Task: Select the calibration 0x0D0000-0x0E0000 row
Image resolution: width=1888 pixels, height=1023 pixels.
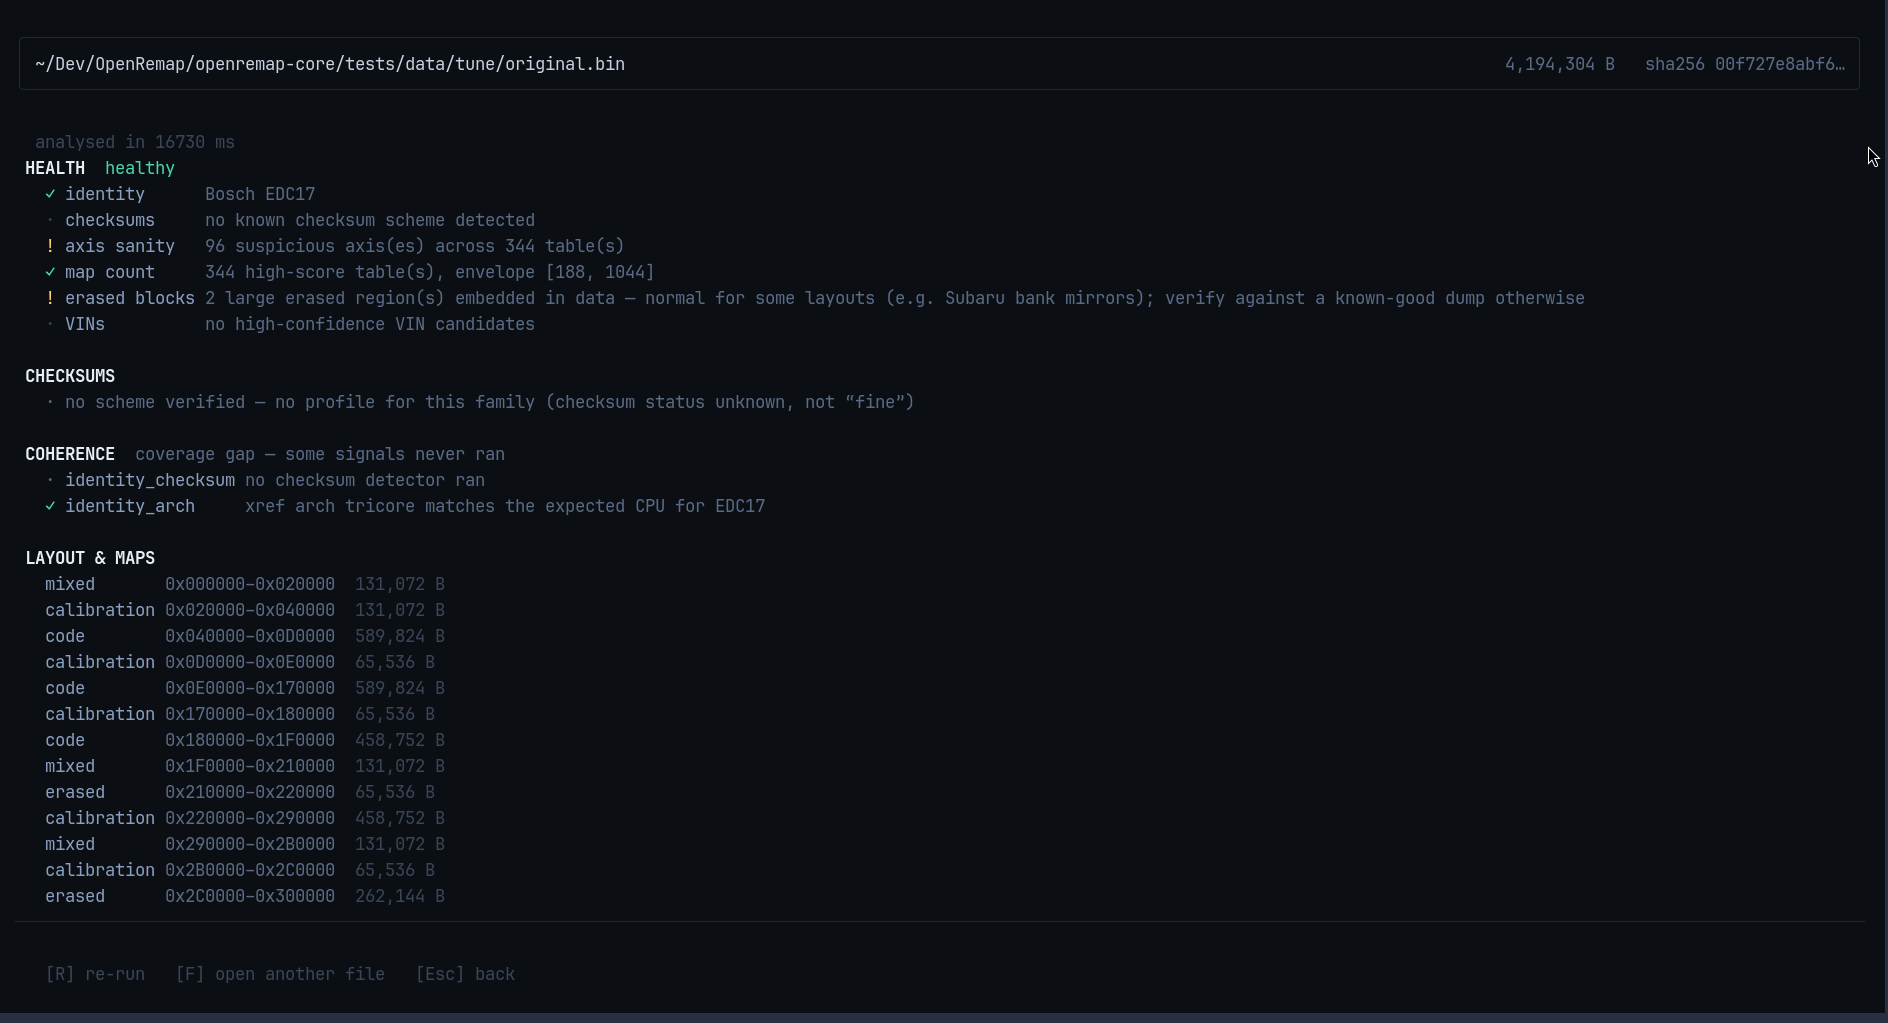Action: tap(240, 662)
